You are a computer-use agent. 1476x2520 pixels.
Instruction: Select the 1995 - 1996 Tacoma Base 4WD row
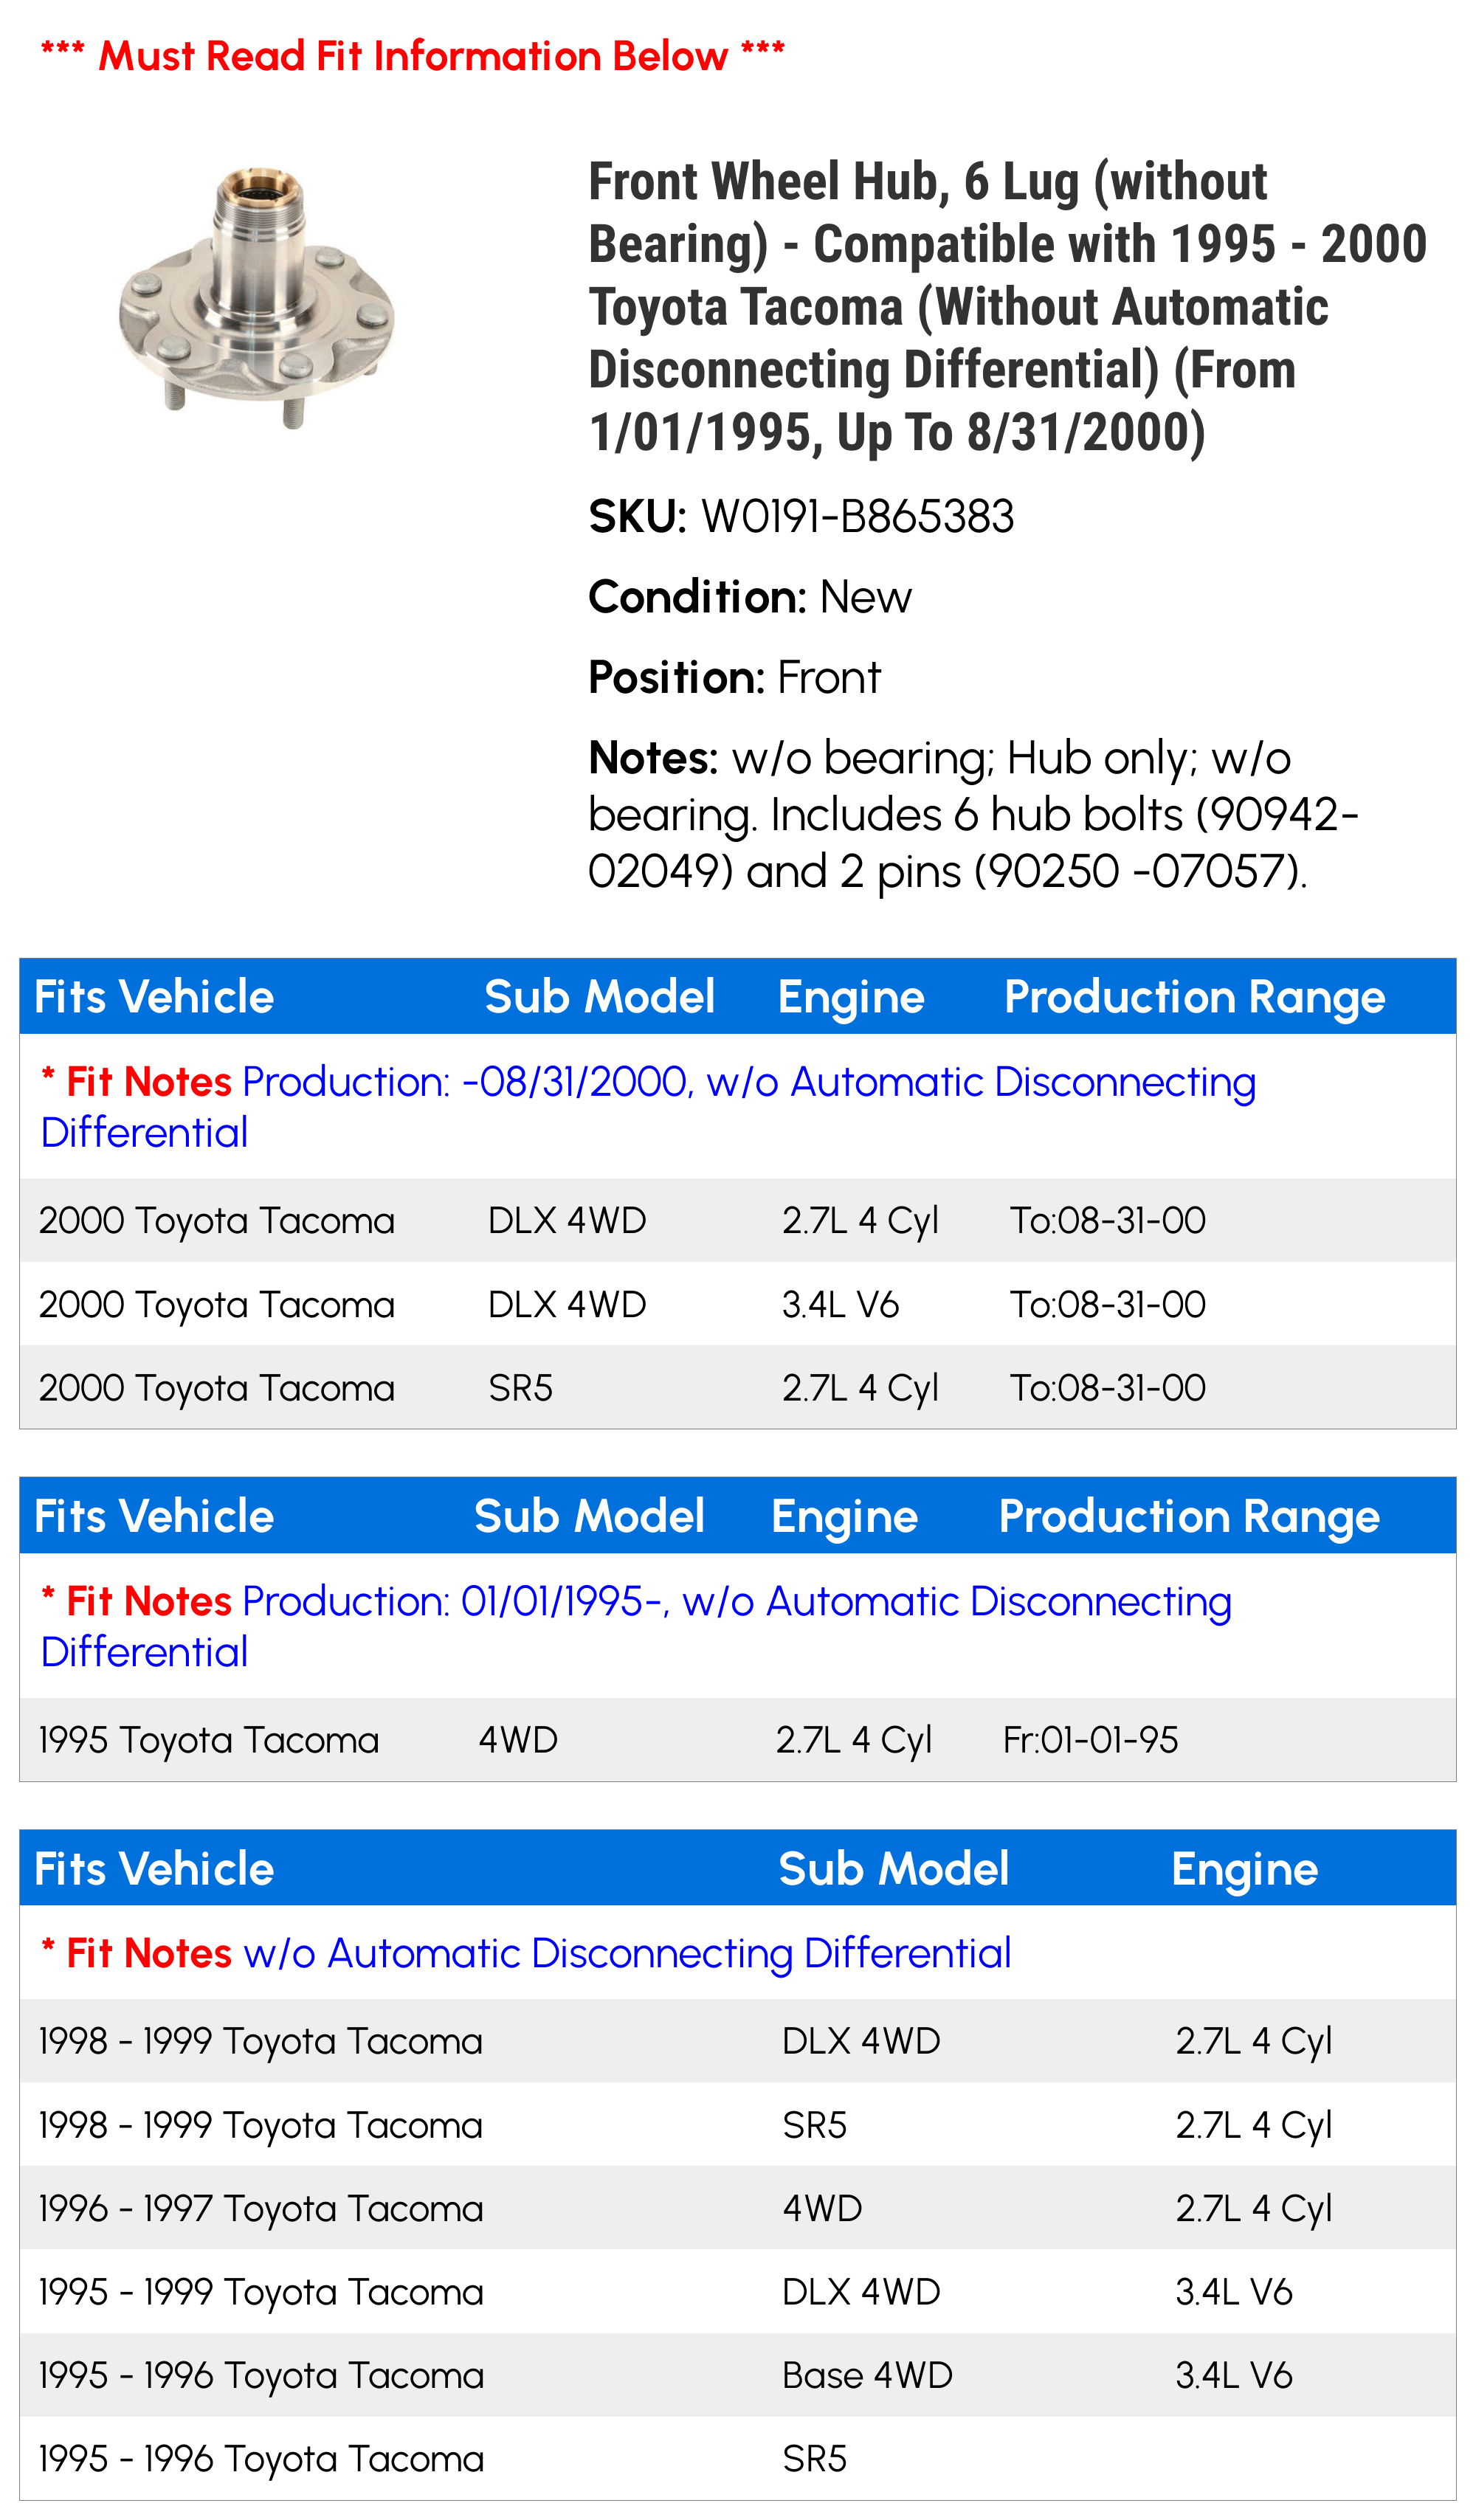click(x=738, y=2375)
